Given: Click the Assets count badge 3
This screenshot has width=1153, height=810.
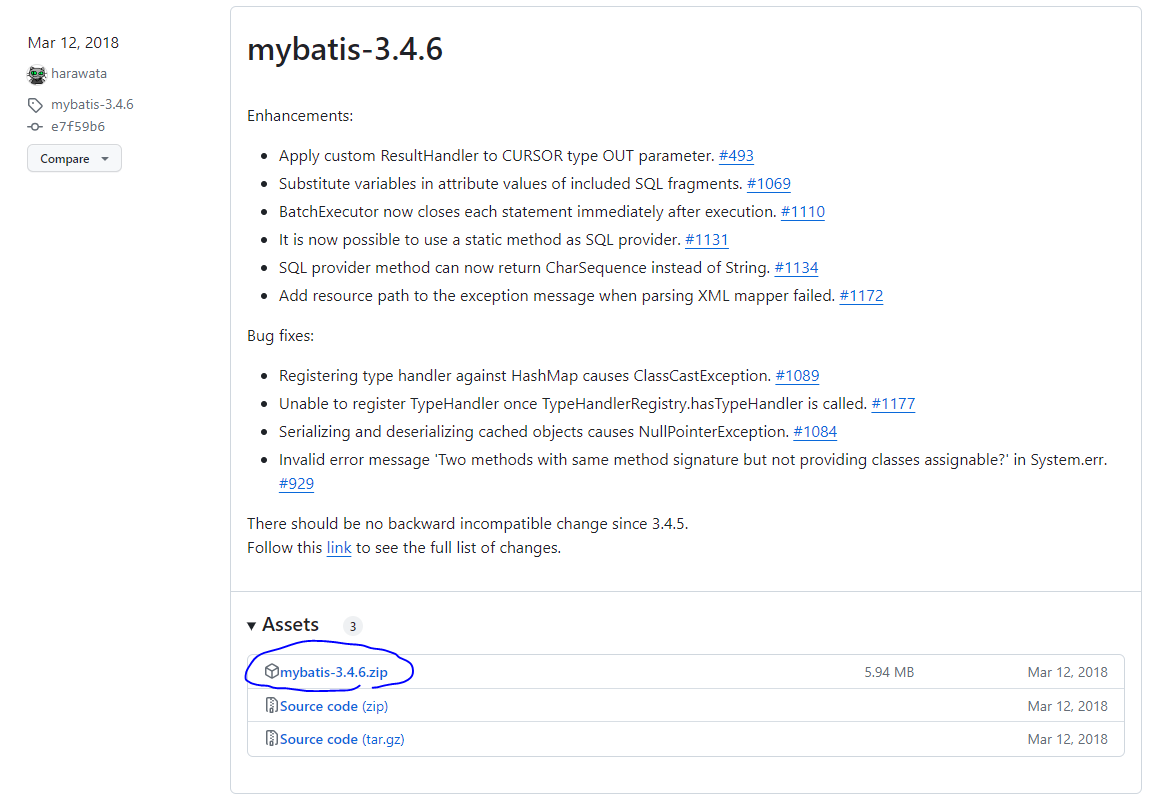Looking at the screenshot, I should tap(353, 626).
